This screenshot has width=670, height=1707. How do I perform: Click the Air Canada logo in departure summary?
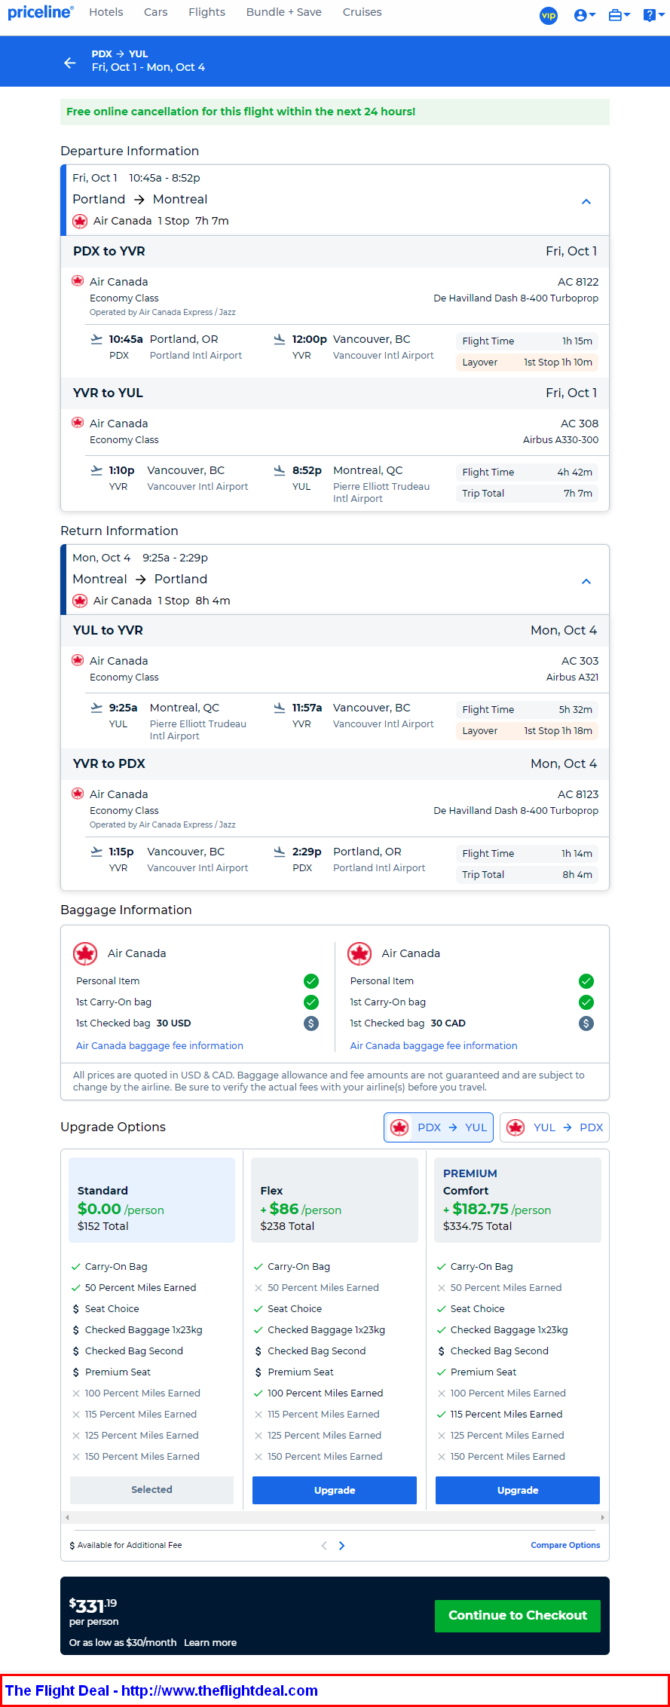click(80, 221)
